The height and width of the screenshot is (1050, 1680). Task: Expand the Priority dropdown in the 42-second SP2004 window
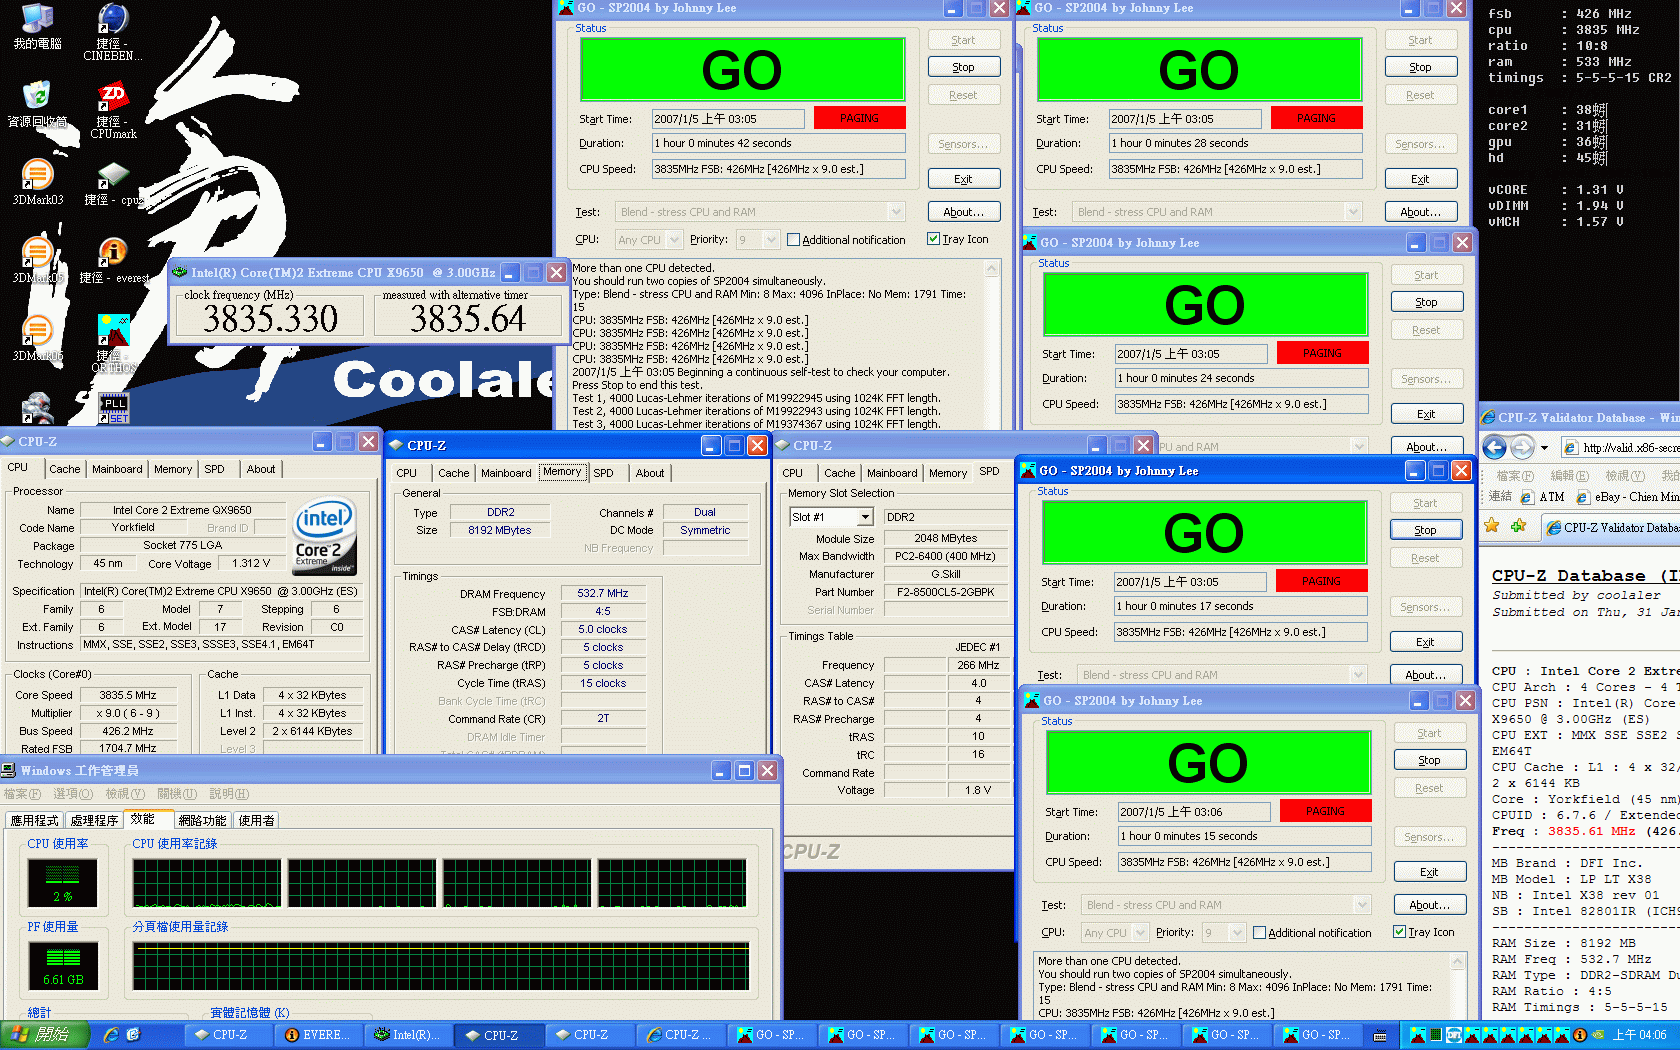pyautogui.click(x=770, y=240)
